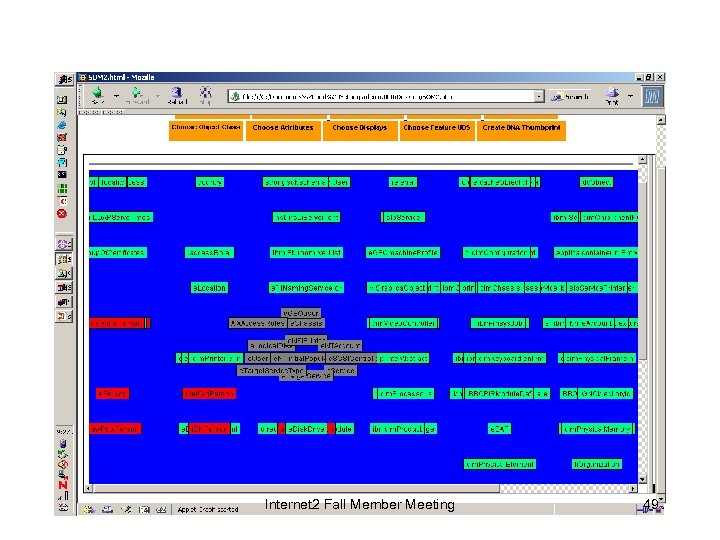Click the Back navigation arrow
Image resolution: width=720 pixels, height=540 pixels.
pyautogui.click(x=97, y=95)
